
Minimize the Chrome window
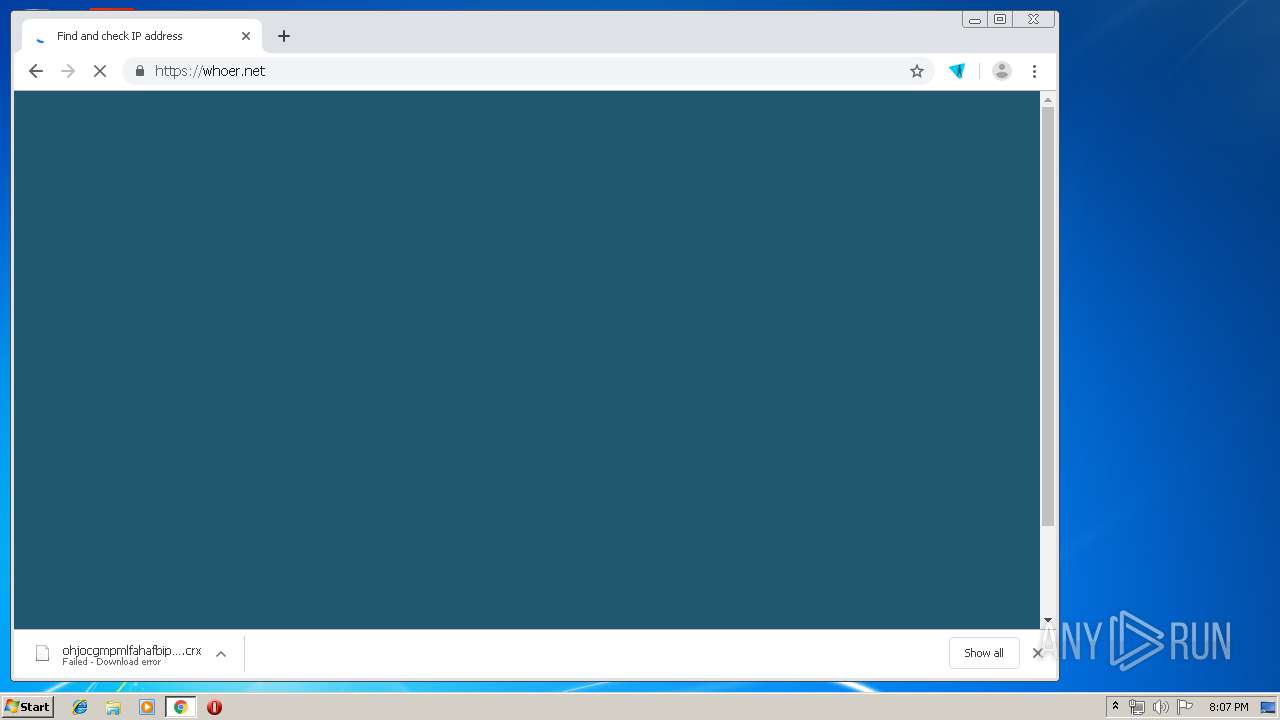[974, 19]
